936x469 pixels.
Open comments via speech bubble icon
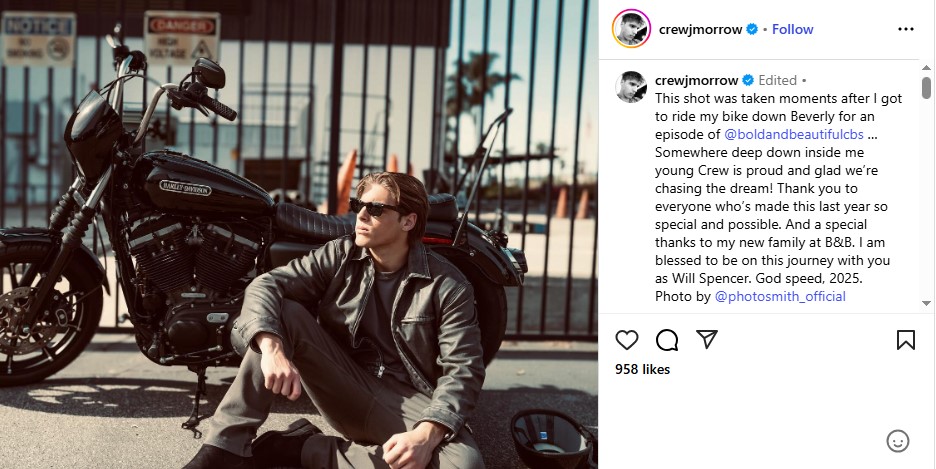point(667,340)
